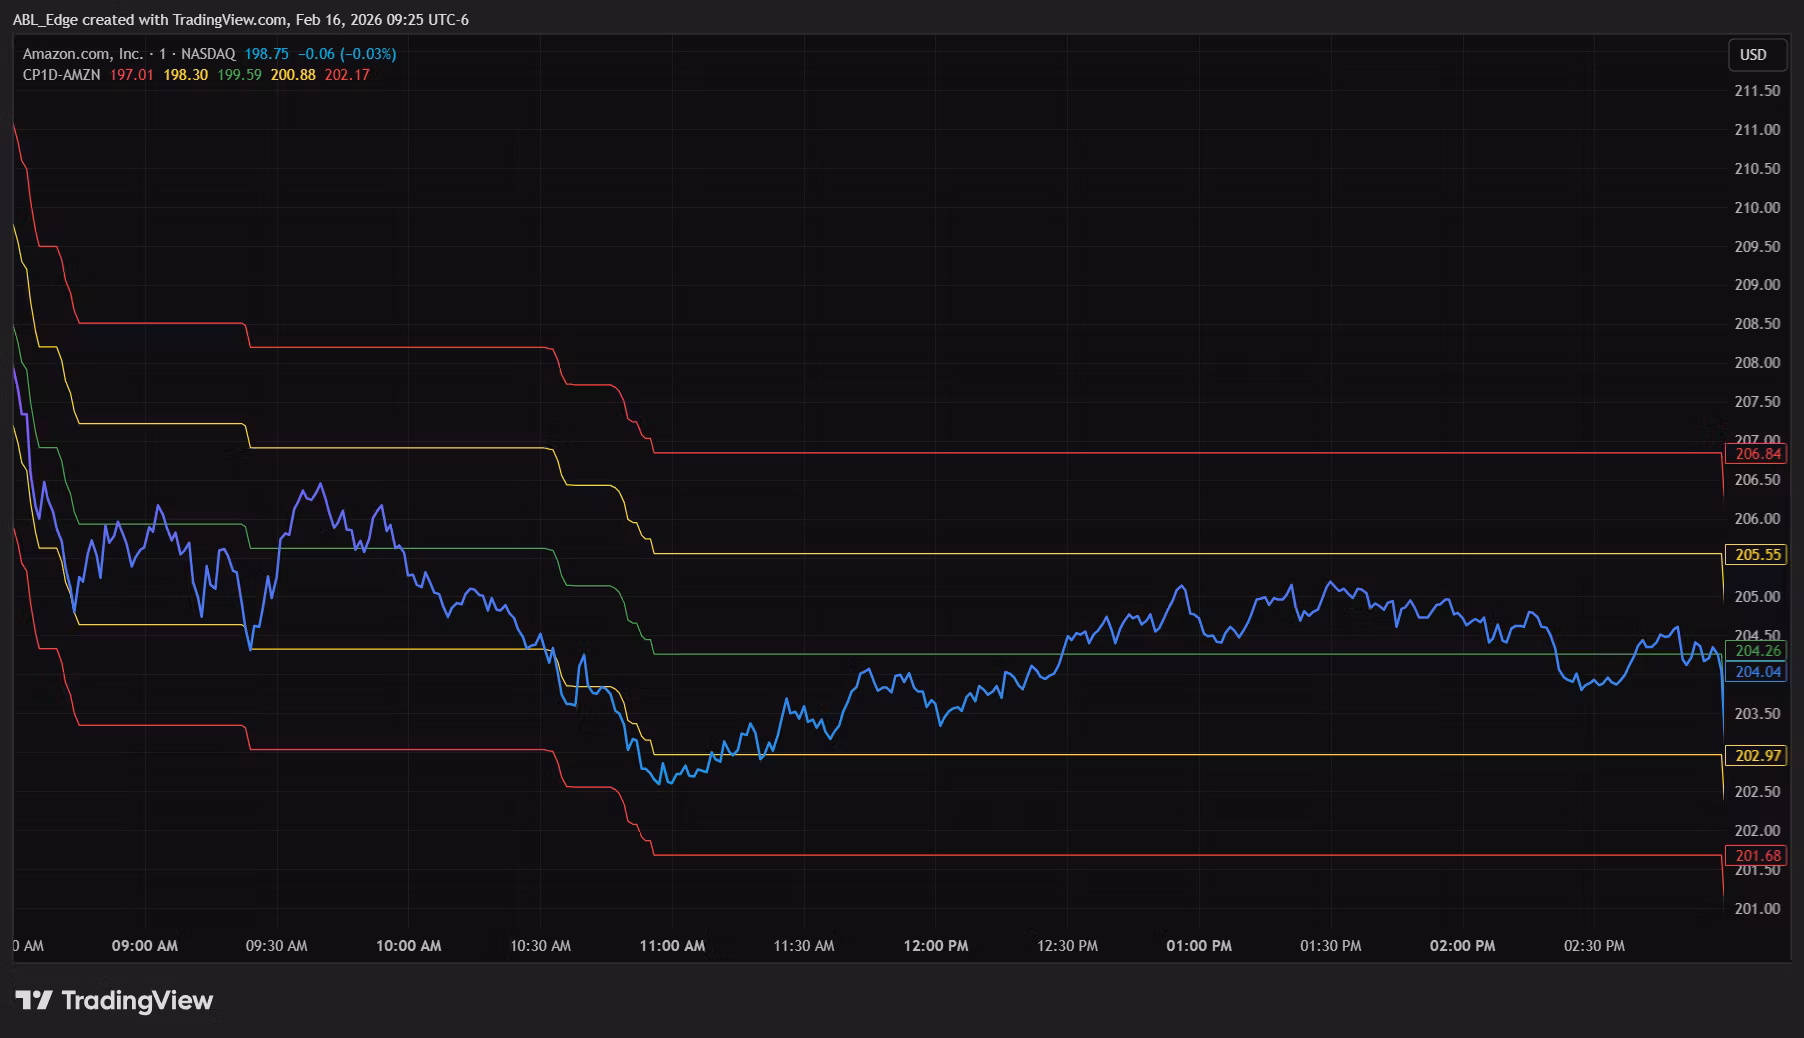Click the red 201.68 price label
The width and height of the screenshot is (1804, 1038).
click(1757, 856)
